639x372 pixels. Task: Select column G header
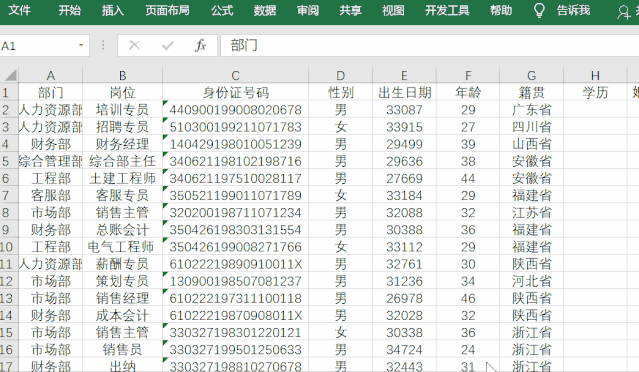click(531, 75)
